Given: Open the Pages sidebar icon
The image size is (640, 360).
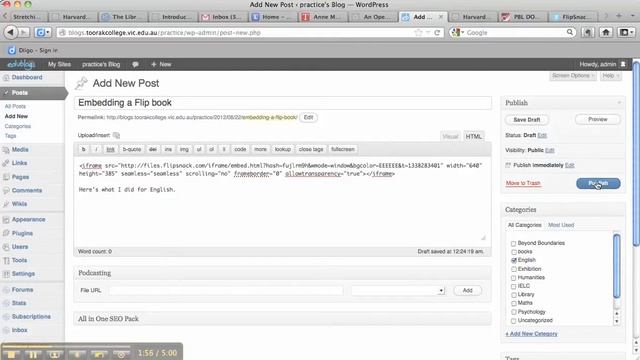Looking at the screenshot, I should click(6, 177).
